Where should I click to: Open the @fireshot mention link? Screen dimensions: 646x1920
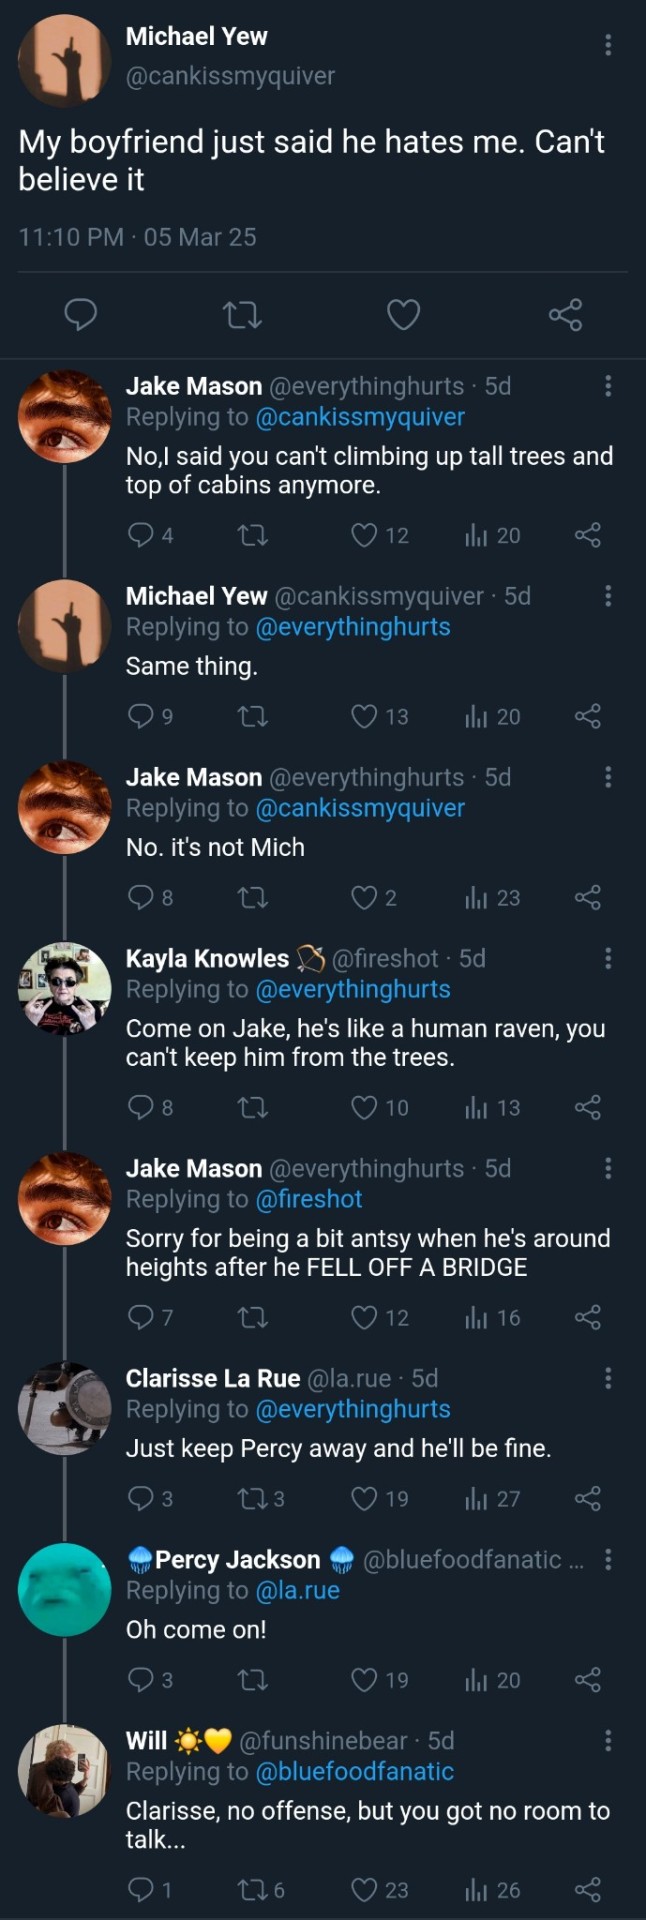309,1199
